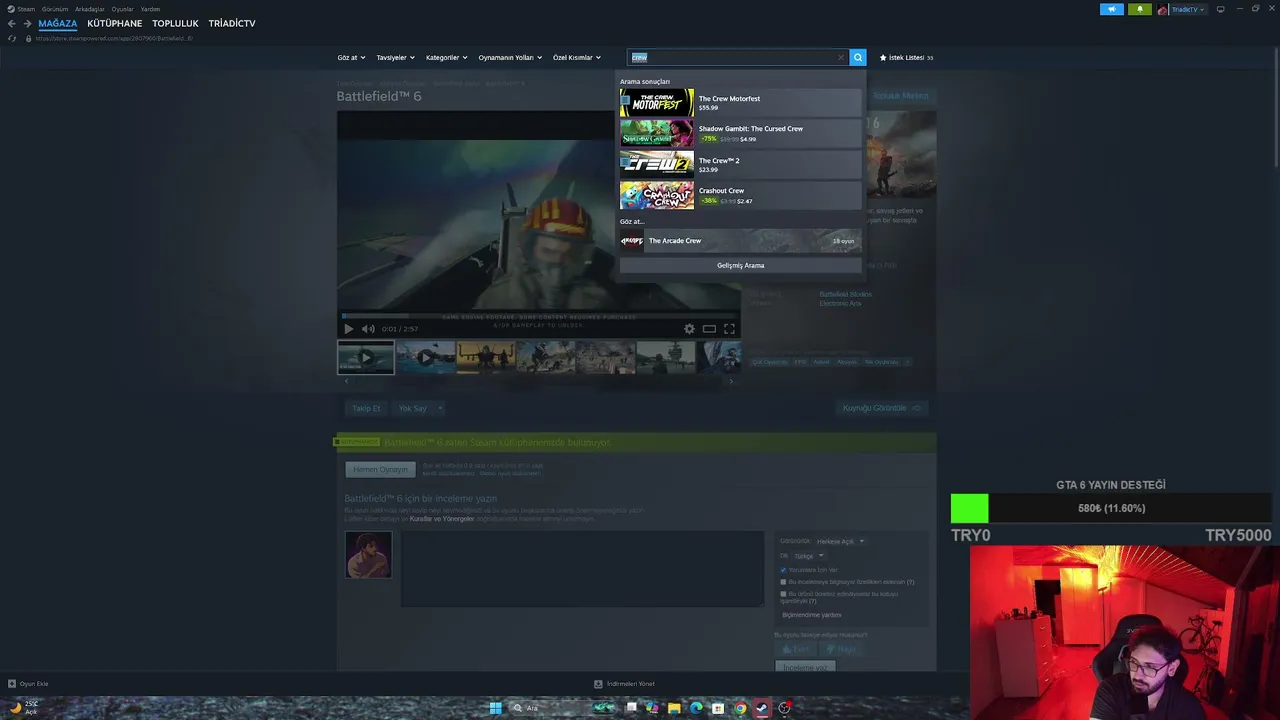Image resolution: width=1280 pixels, height=720 pixels.
Task: Reload the store page
Action: point(12,38)
